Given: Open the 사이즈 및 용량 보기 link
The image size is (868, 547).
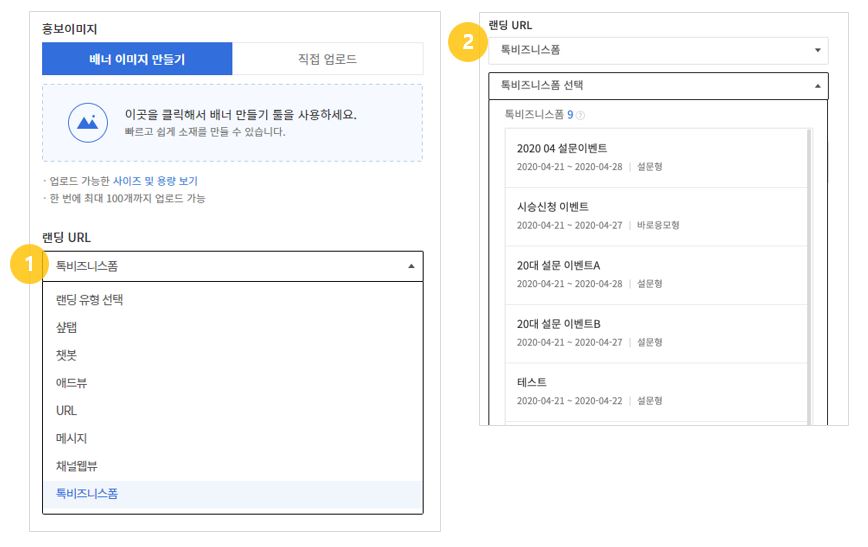Looking at the screenshot, I should click(156, 181).
